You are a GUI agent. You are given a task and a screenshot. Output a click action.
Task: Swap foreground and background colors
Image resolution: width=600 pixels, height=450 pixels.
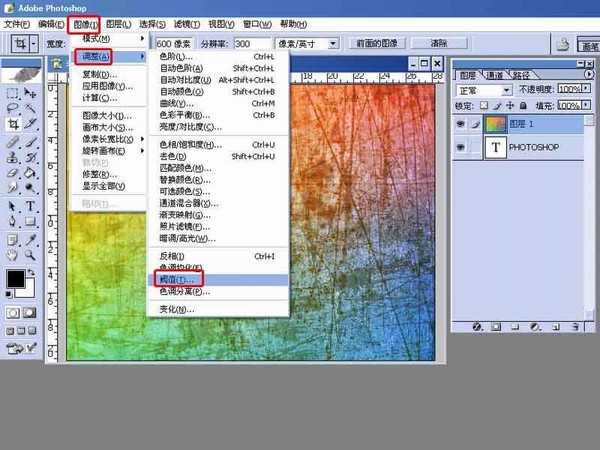[x=32, y=272]
